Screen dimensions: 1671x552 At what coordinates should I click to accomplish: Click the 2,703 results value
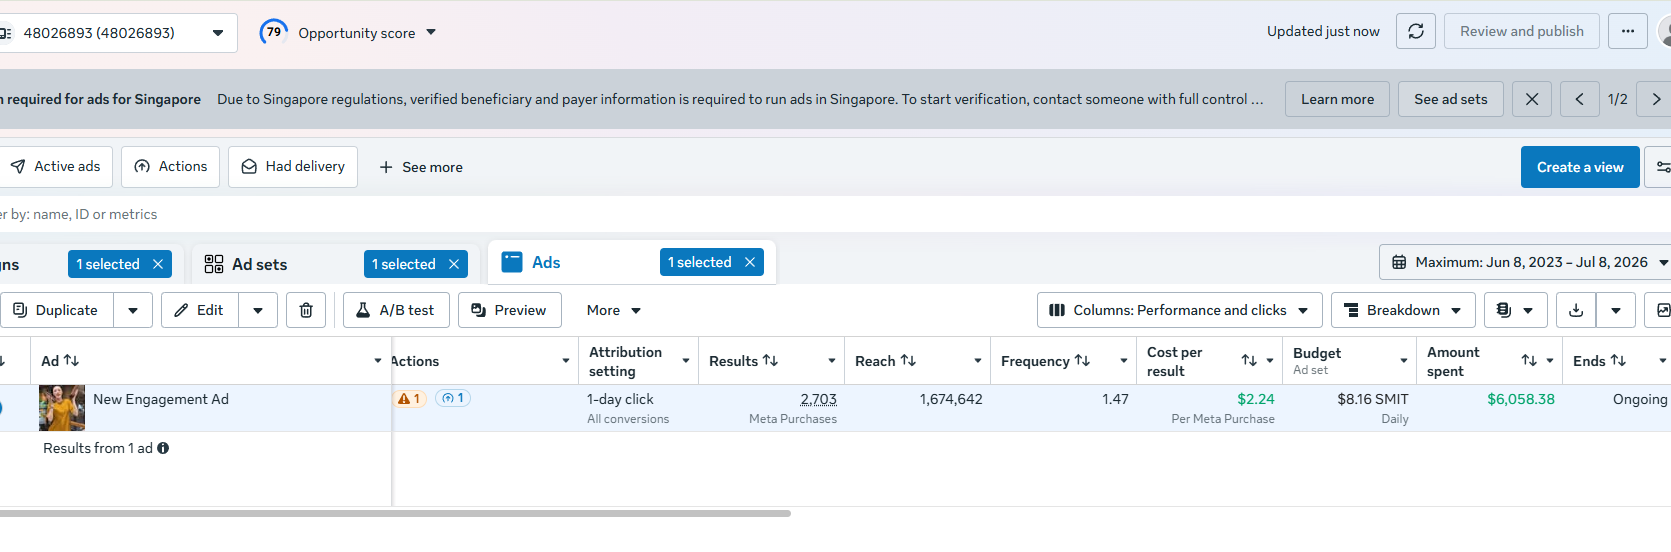(818, 399)
